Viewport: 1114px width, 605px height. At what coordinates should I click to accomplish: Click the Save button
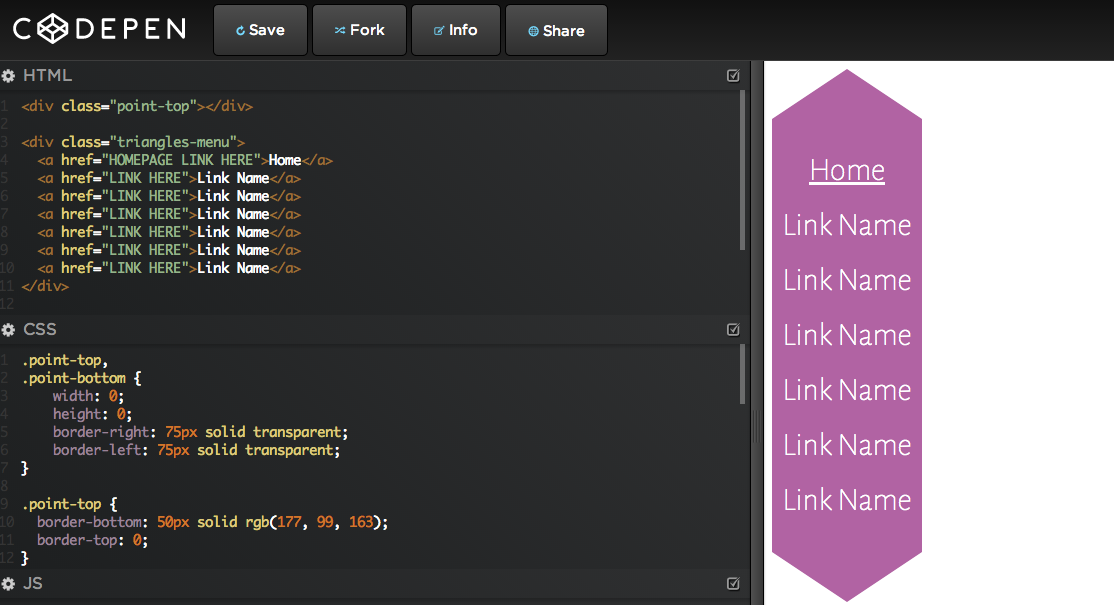[x=260, y=30]
